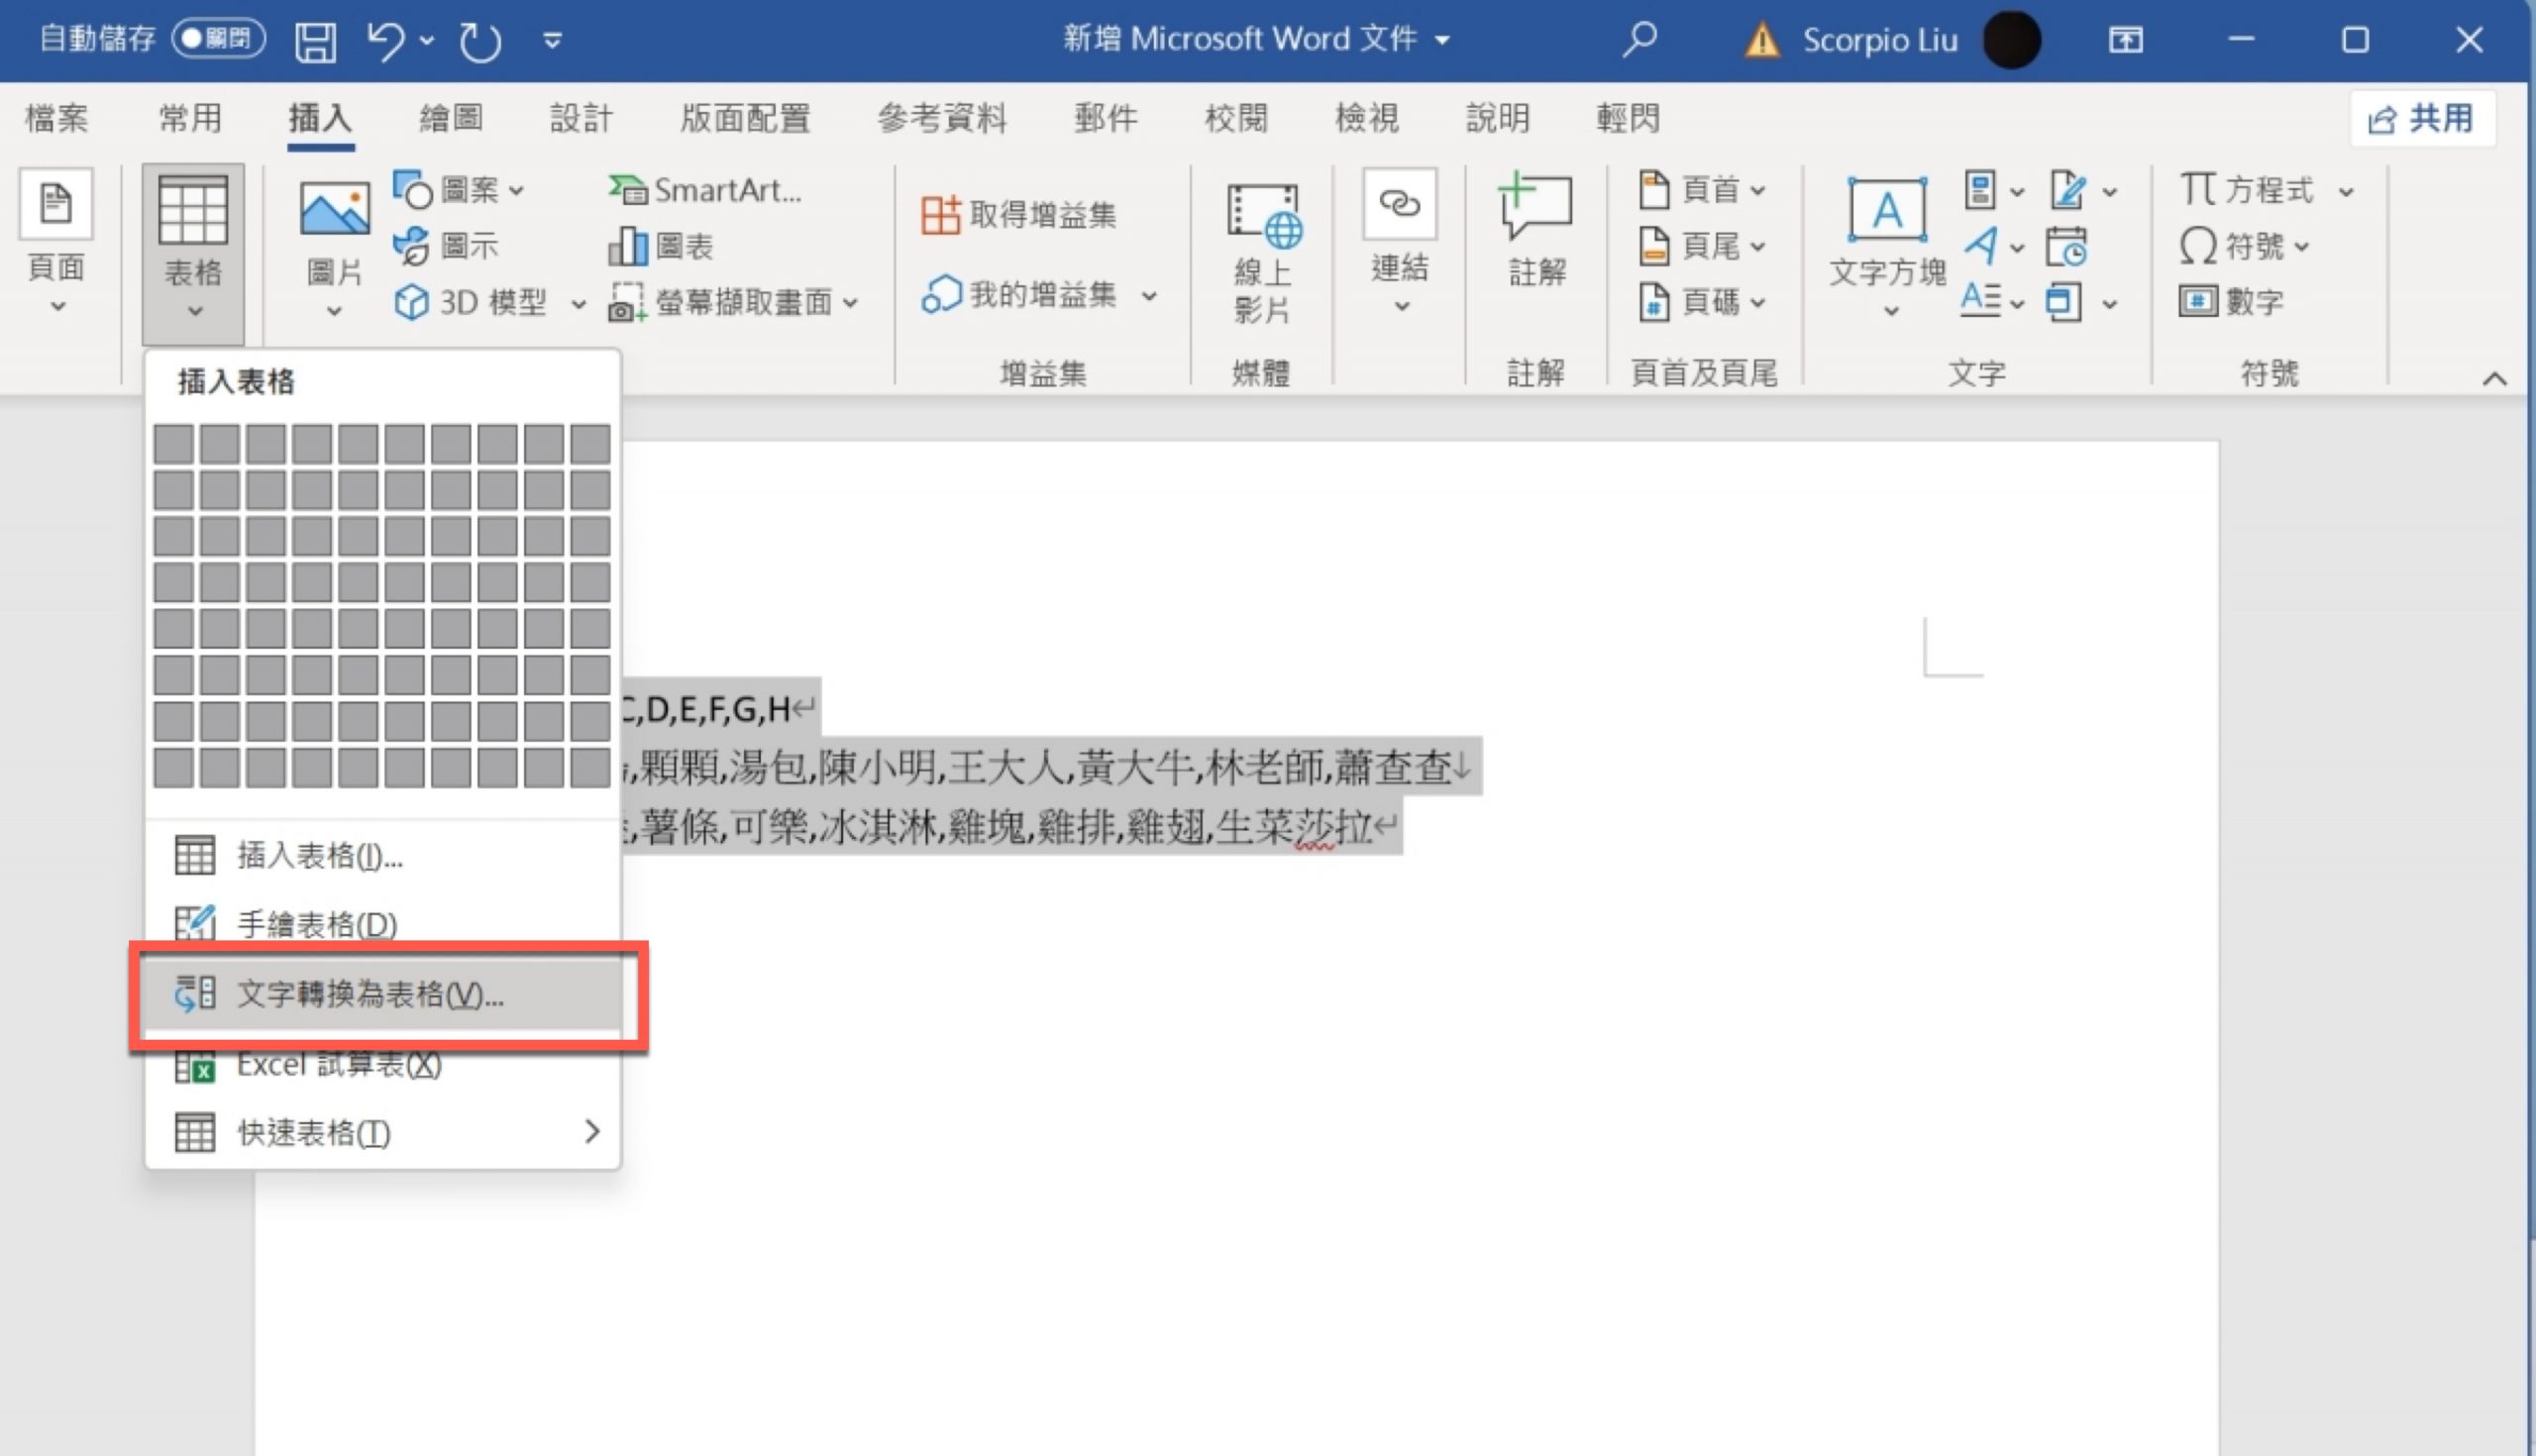
Task: Click the Redo circular arrow icon
Action: click(480, 41)
